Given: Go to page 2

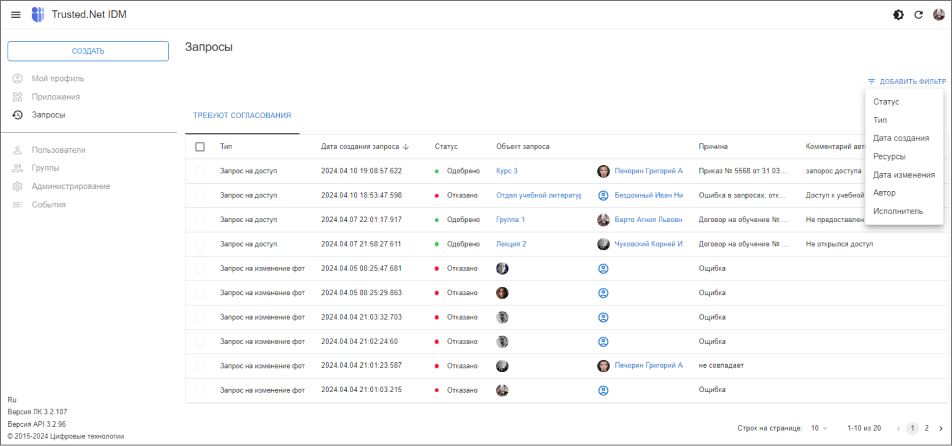Looking at the screenshot, I should [x=926, y=428].
